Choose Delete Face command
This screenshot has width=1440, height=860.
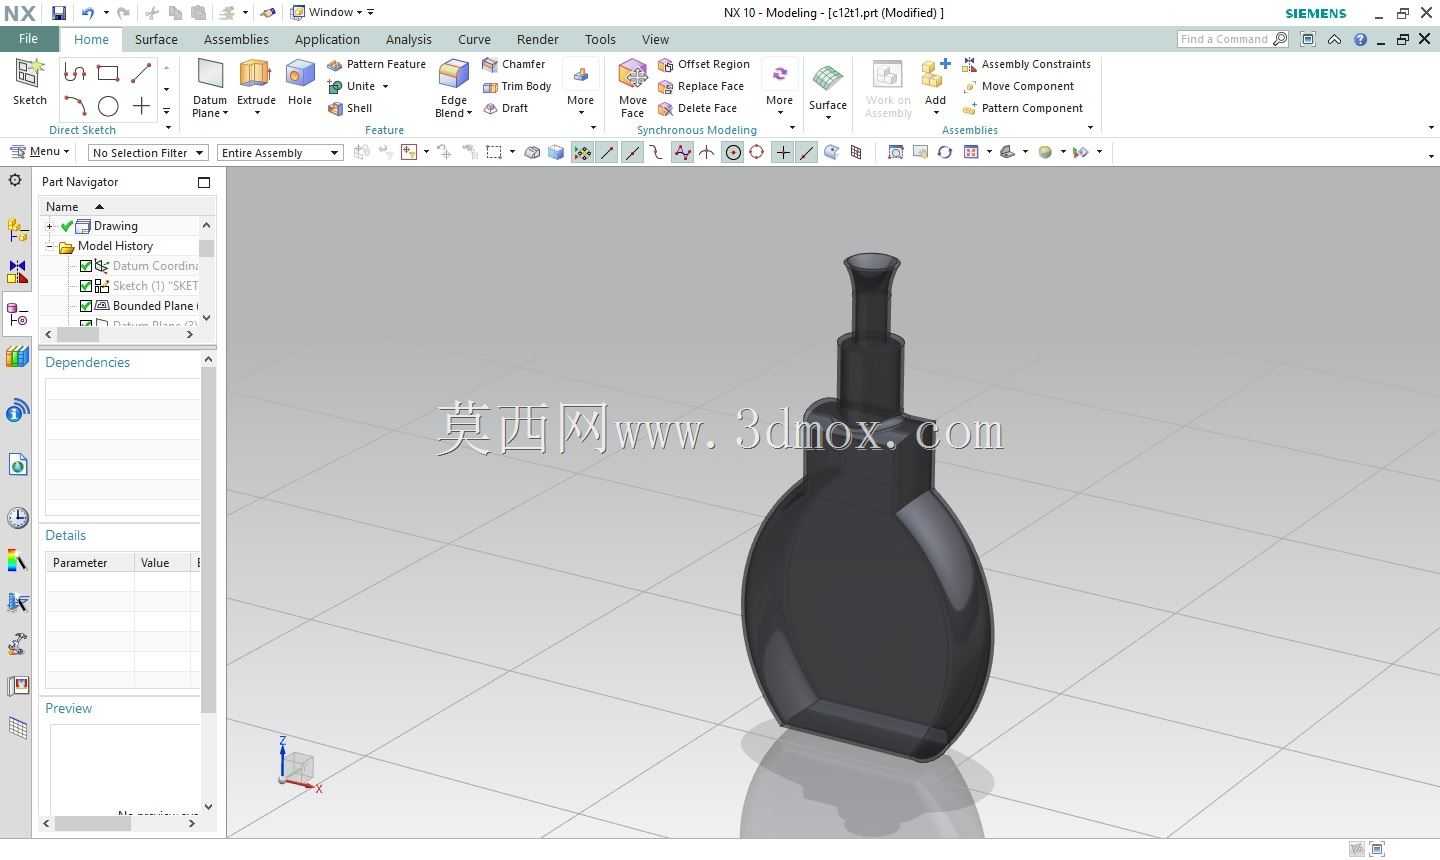697,108
